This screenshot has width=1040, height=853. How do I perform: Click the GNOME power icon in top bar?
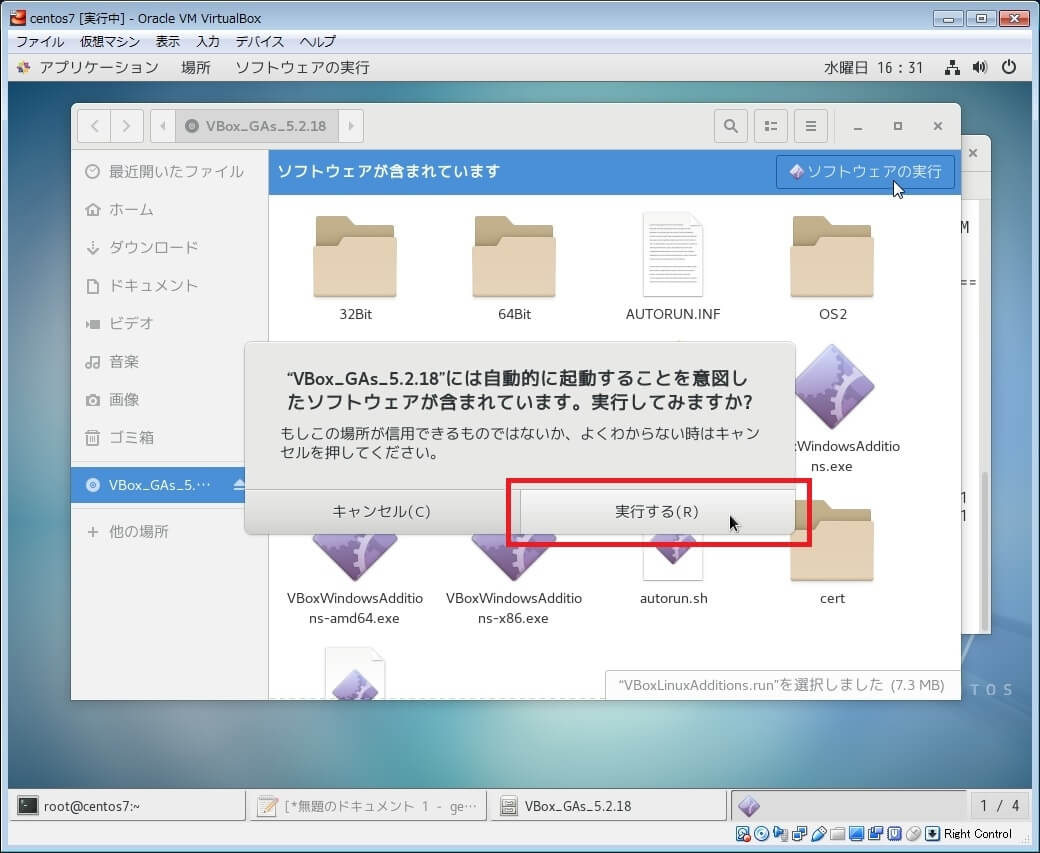tap(1009, 67)
